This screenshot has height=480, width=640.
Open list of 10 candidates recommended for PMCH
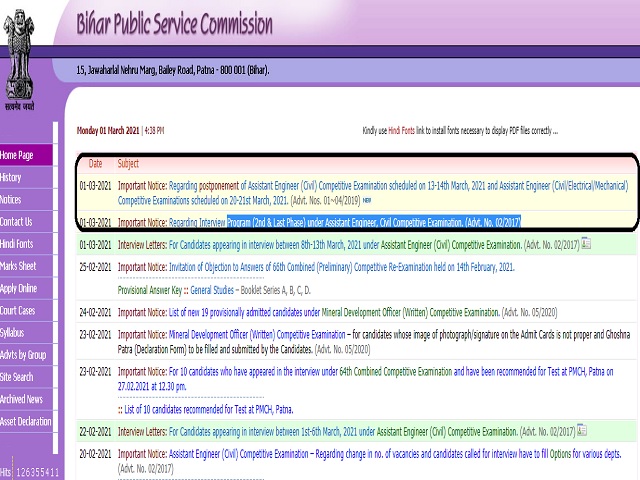click(x=209, y=409)
